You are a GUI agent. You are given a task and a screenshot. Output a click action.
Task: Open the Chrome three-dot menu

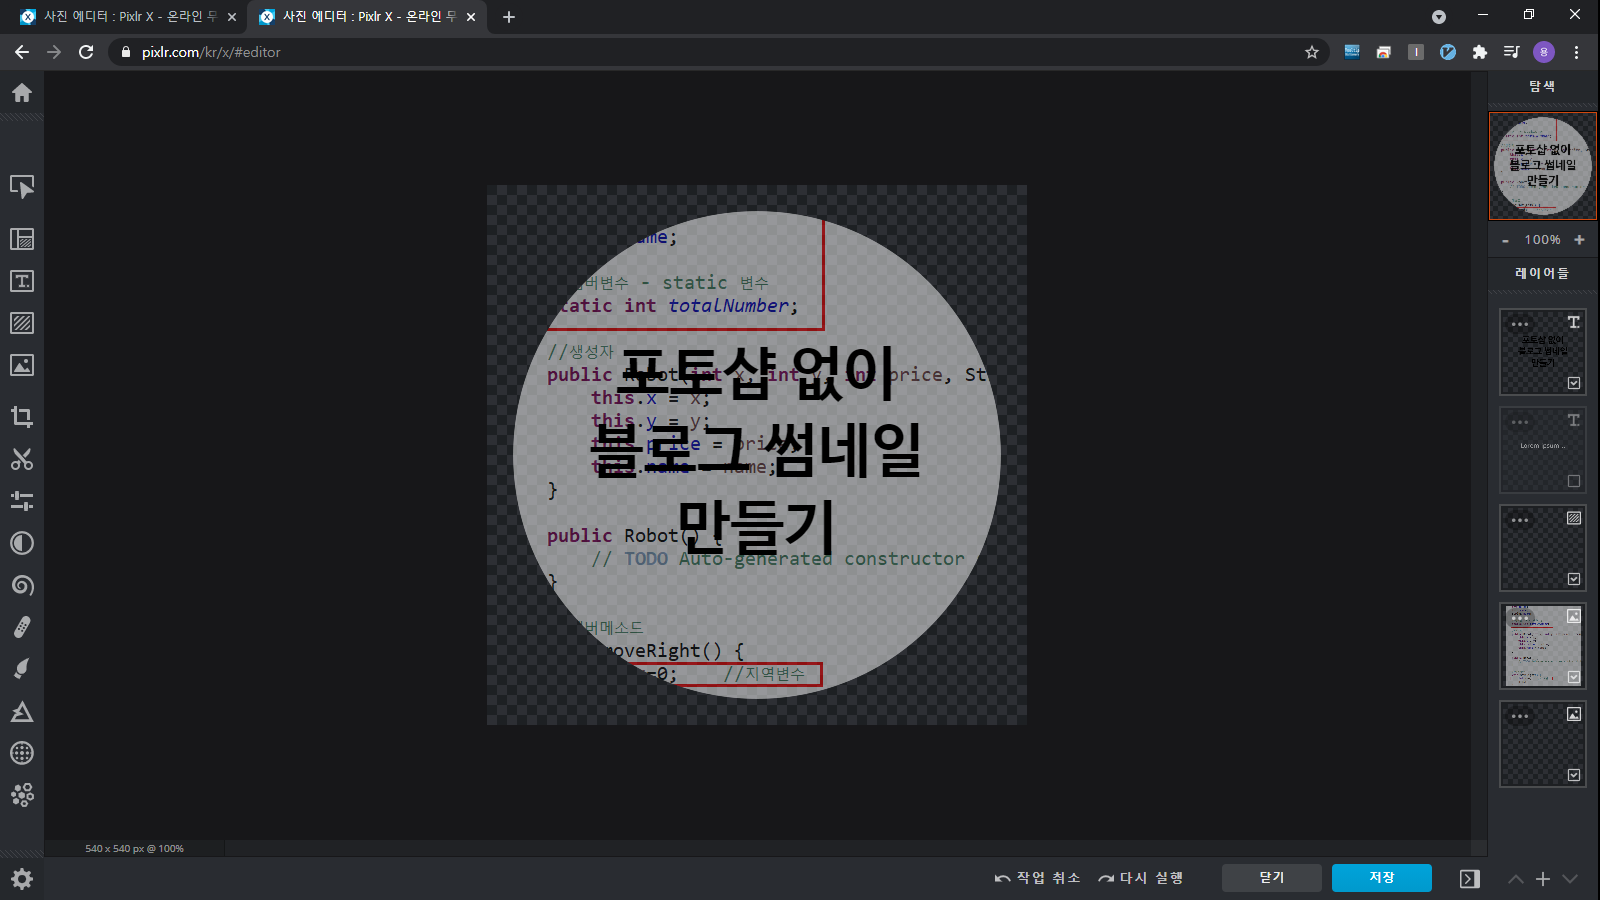click(x=1576, y=52)
